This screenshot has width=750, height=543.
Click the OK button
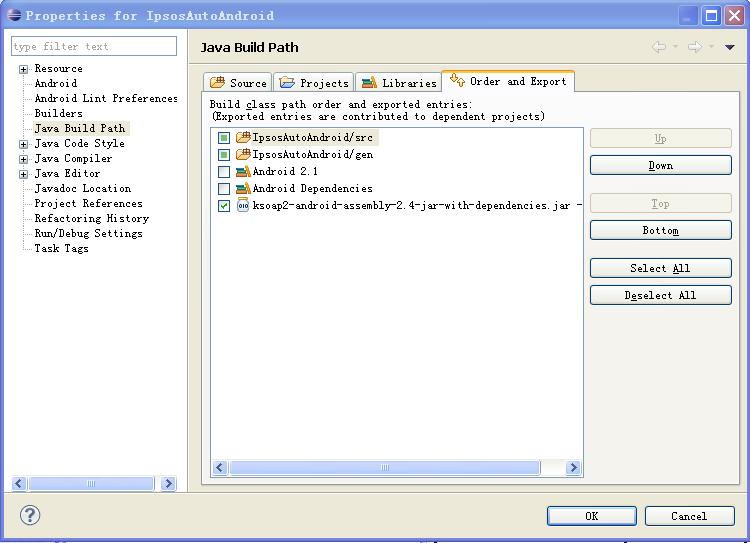(592, 516)
